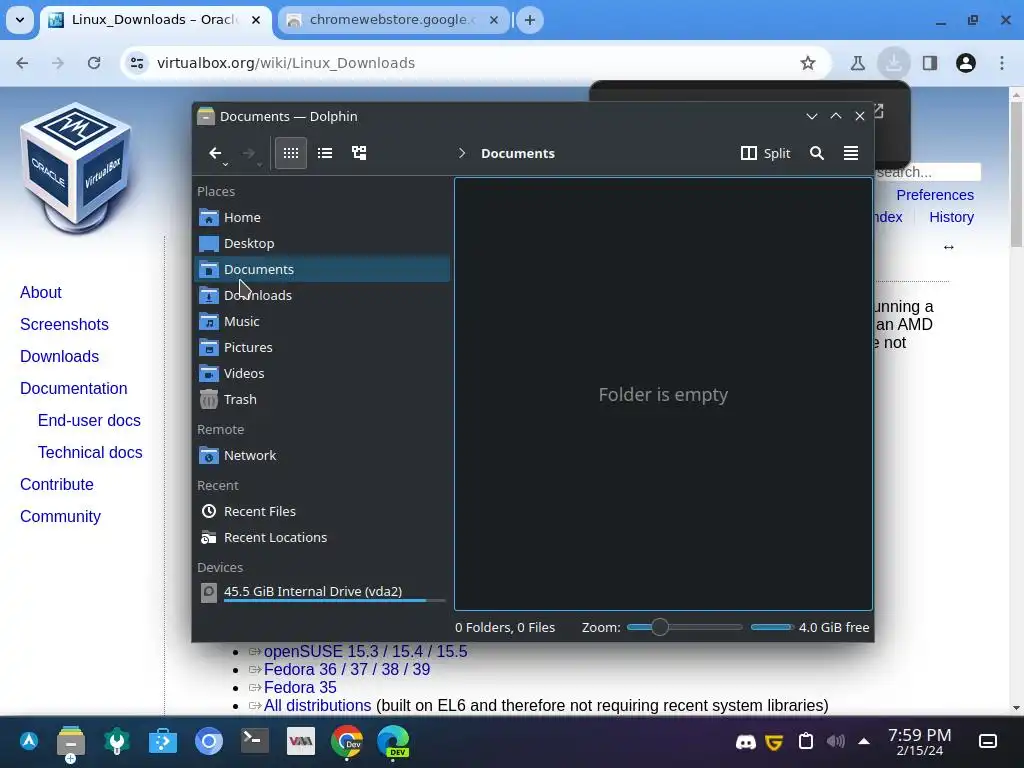
Task: Open Home in Places panel
Action: (321, 217)
